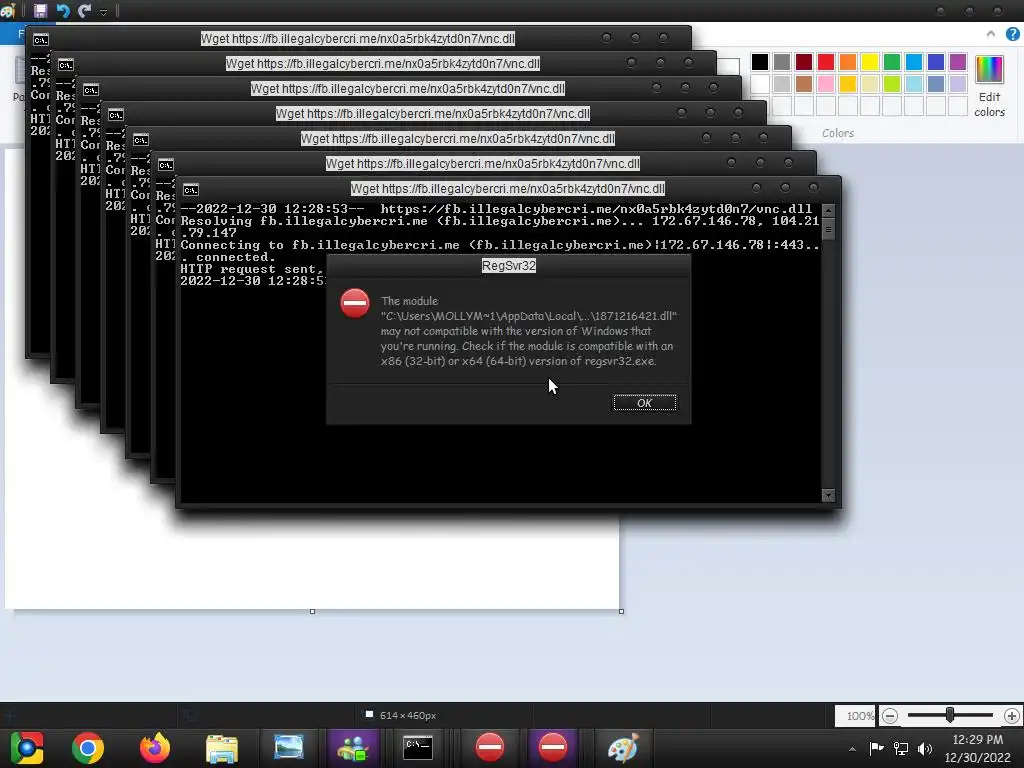Click the Redo arrow in Paint's title bar
Screen dimensions: 1024x768
tap(84, 10)
